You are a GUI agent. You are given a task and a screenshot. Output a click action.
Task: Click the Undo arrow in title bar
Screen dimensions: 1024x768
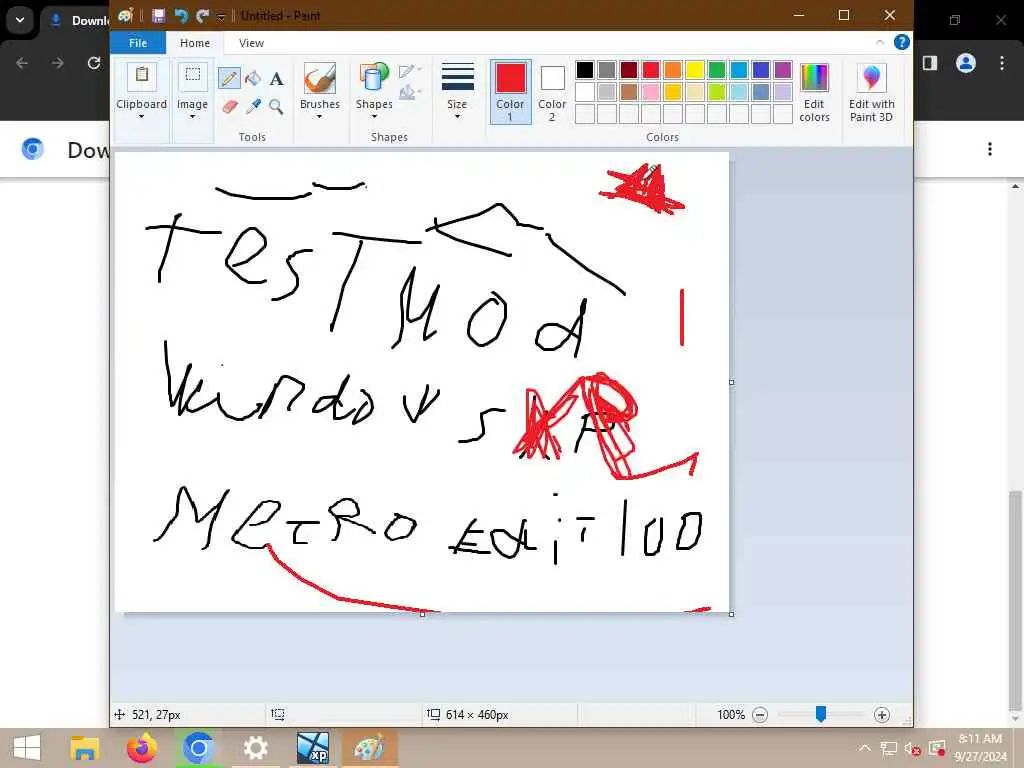181,16
